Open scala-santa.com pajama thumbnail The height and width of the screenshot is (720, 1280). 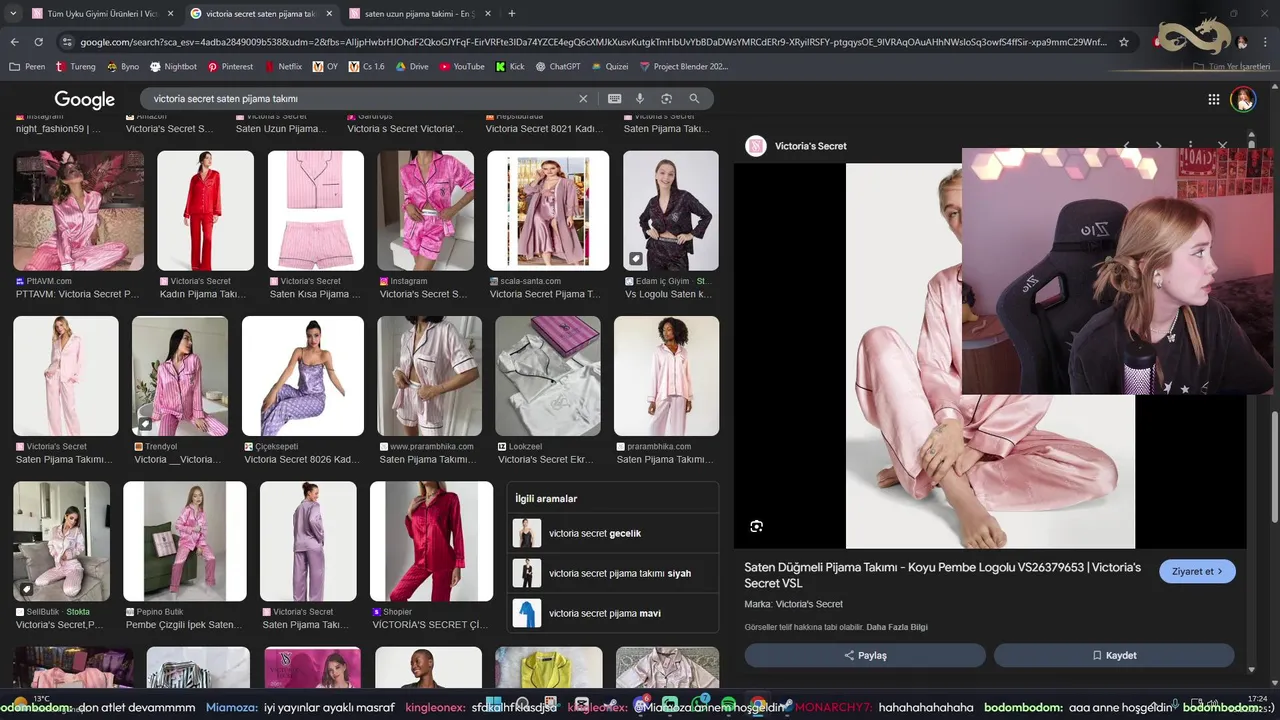pyautogui.click(x=548, y=211)
